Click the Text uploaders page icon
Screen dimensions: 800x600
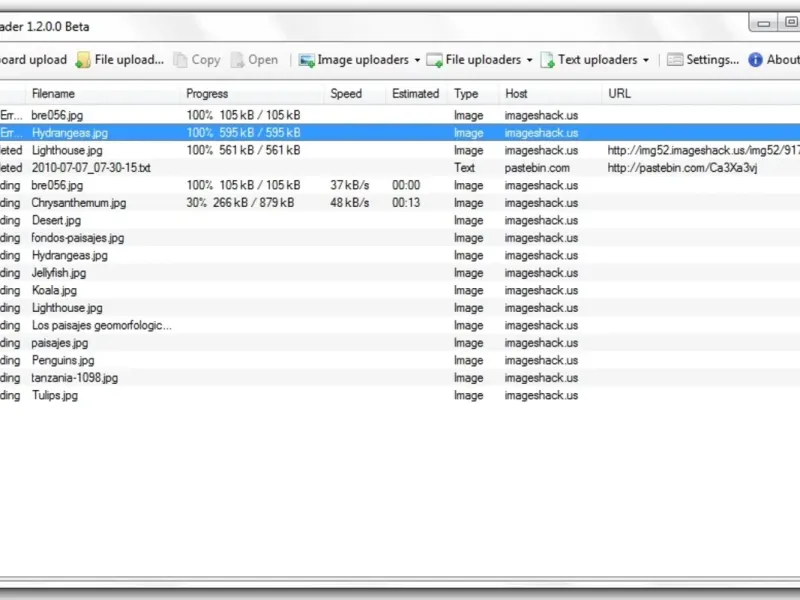547,60
